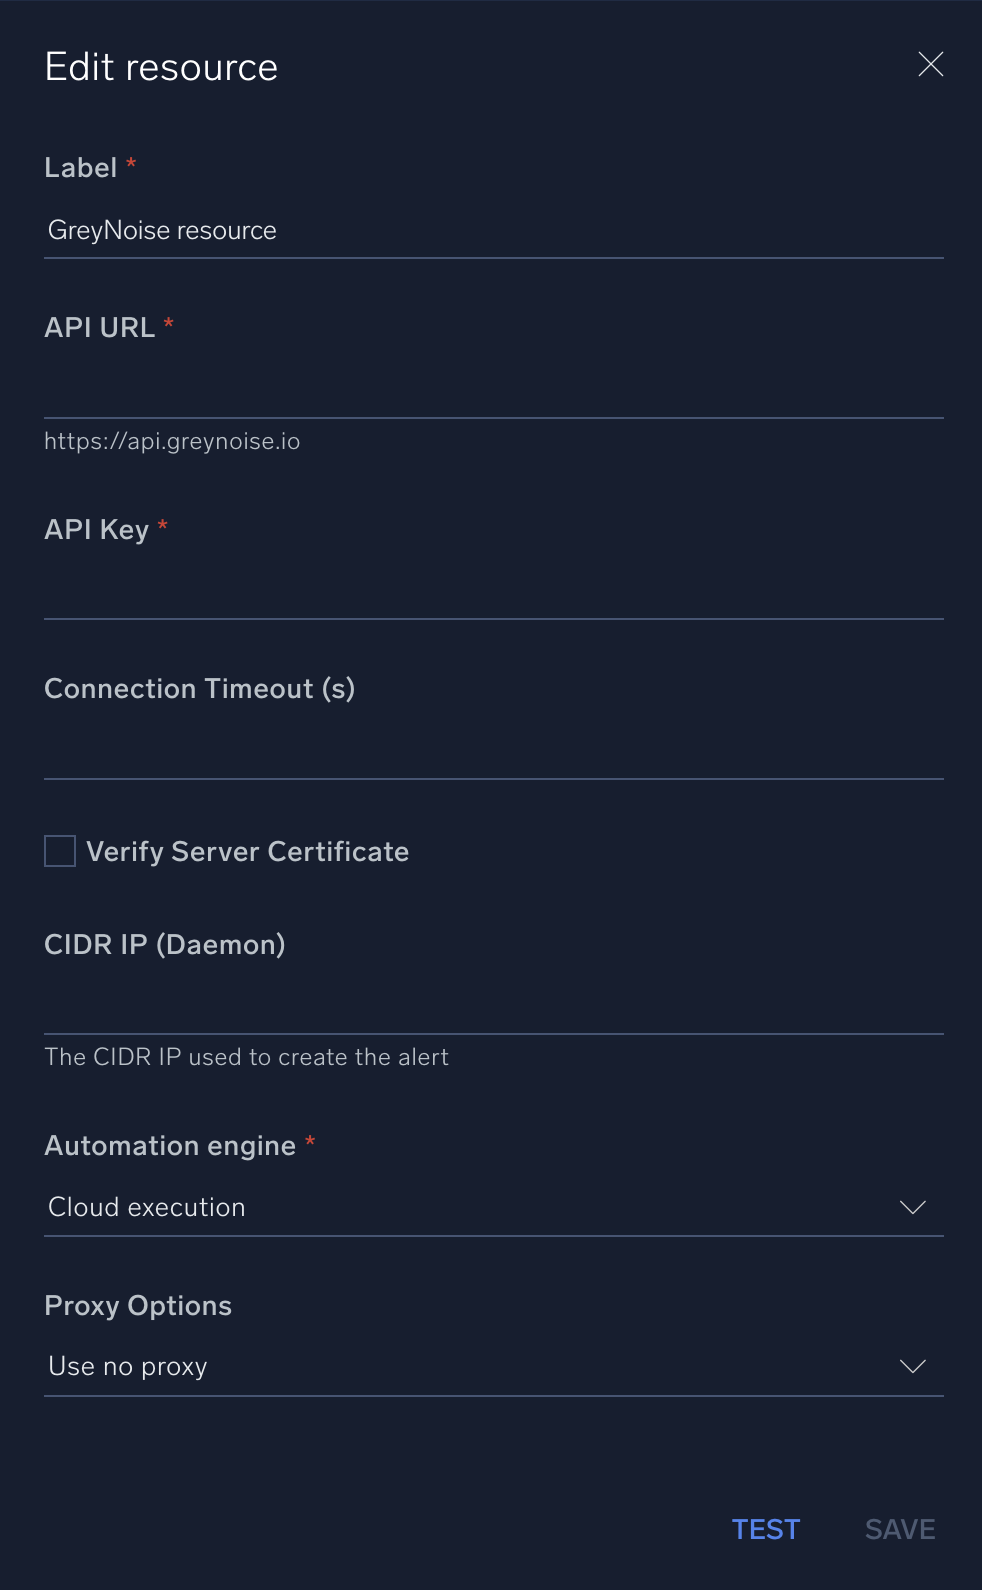The width and height of the screenshot is (982, 1590).
Task: Click the Edit resource dialog title
Action: pyautogui.click(x=160, y=66)
